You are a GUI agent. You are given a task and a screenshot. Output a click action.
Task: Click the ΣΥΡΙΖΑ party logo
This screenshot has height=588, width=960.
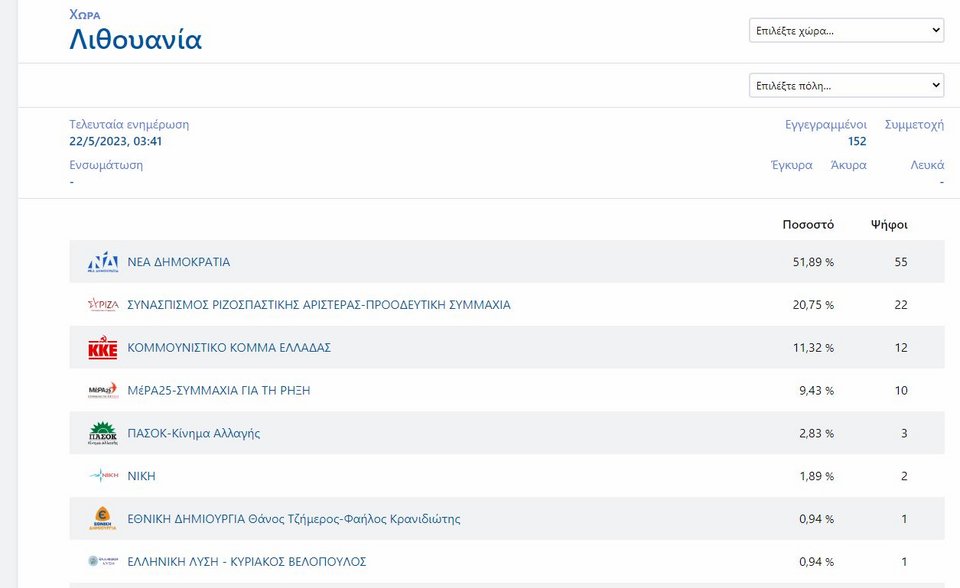103,305
